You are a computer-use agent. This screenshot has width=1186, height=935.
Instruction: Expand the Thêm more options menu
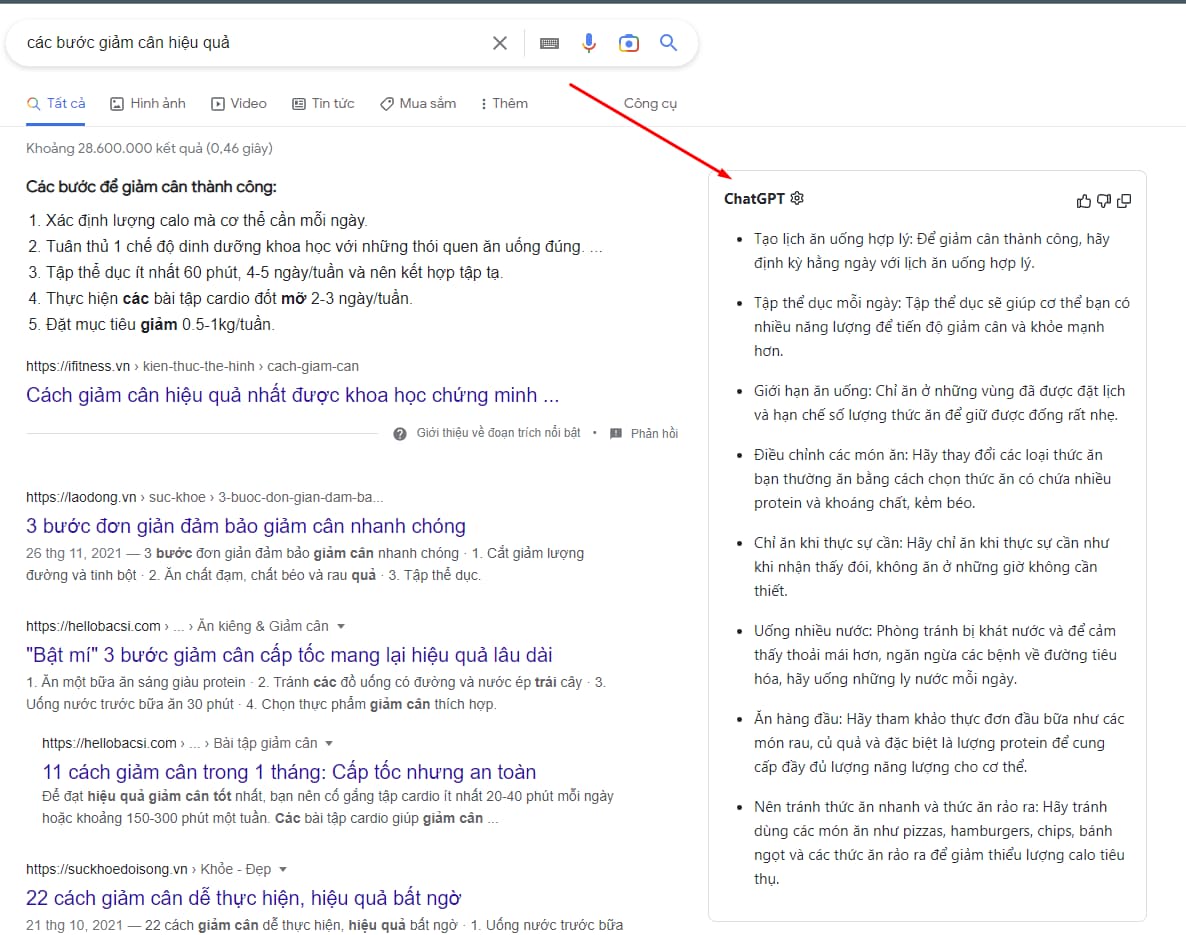503,103
